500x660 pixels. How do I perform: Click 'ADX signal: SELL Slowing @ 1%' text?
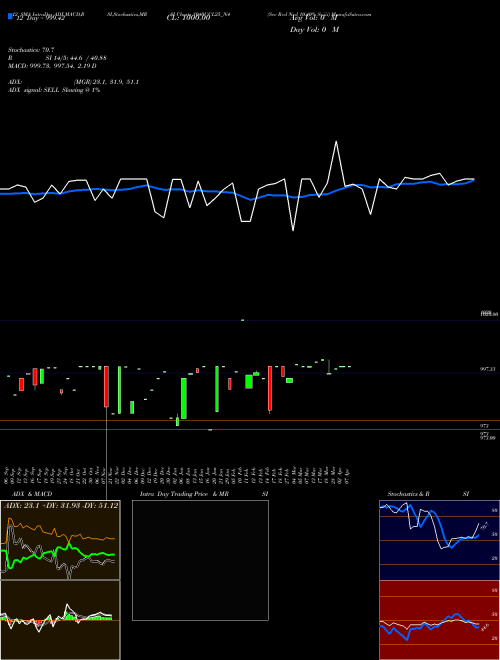[54, 90]
